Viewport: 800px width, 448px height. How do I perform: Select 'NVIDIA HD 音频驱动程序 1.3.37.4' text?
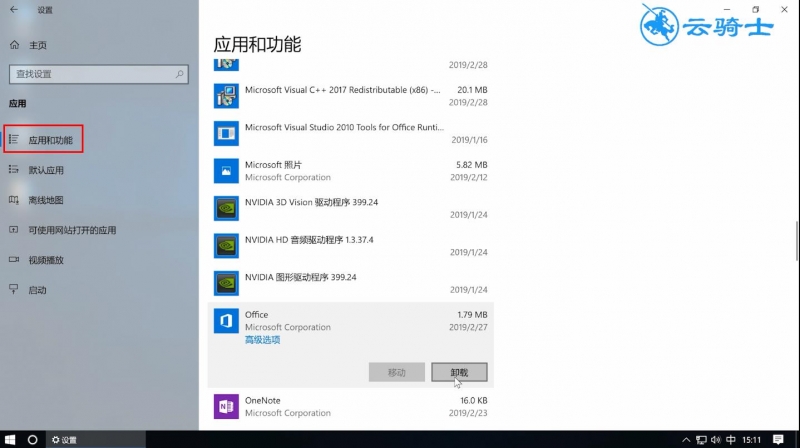(x=309, y=240)
